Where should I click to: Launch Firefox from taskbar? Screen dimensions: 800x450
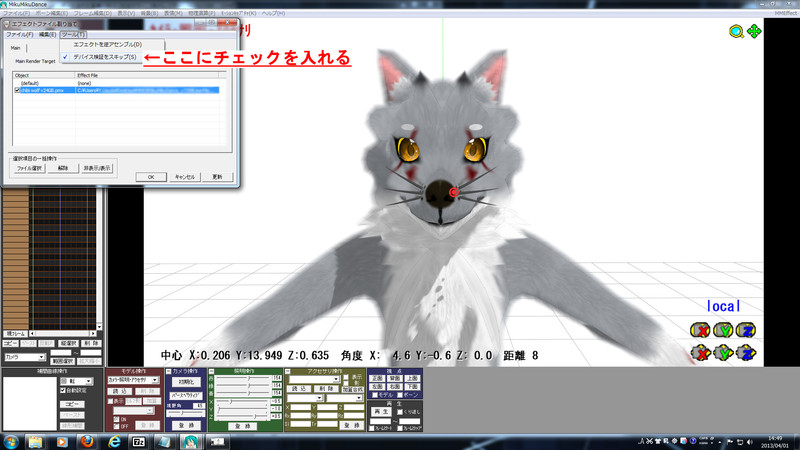(87, 442)
